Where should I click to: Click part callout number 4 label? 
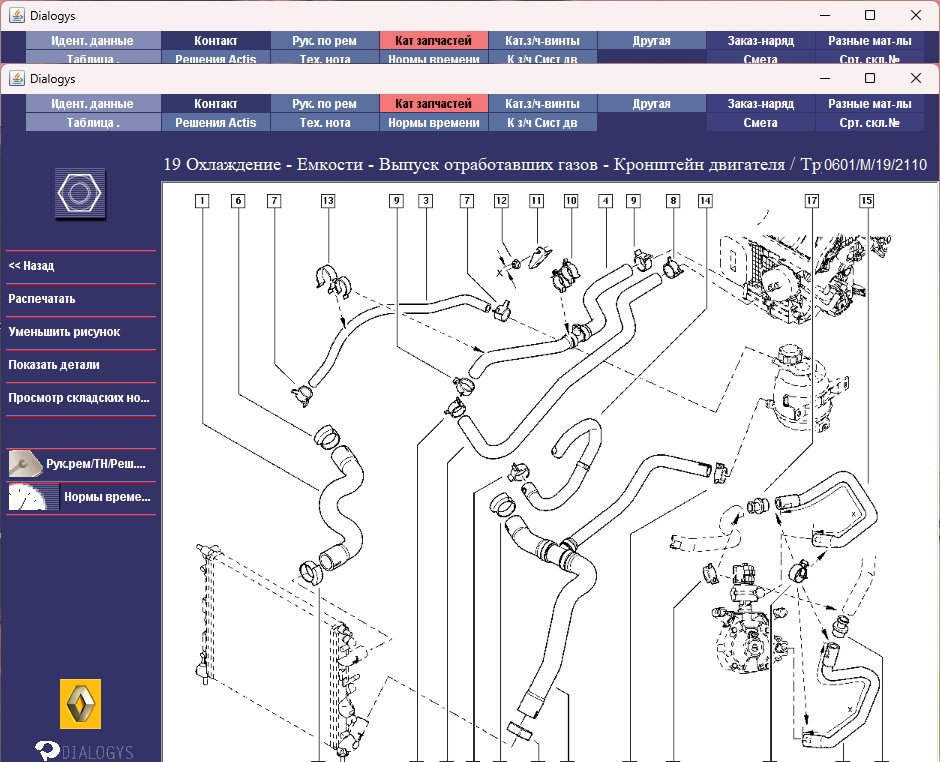point(605,201)
